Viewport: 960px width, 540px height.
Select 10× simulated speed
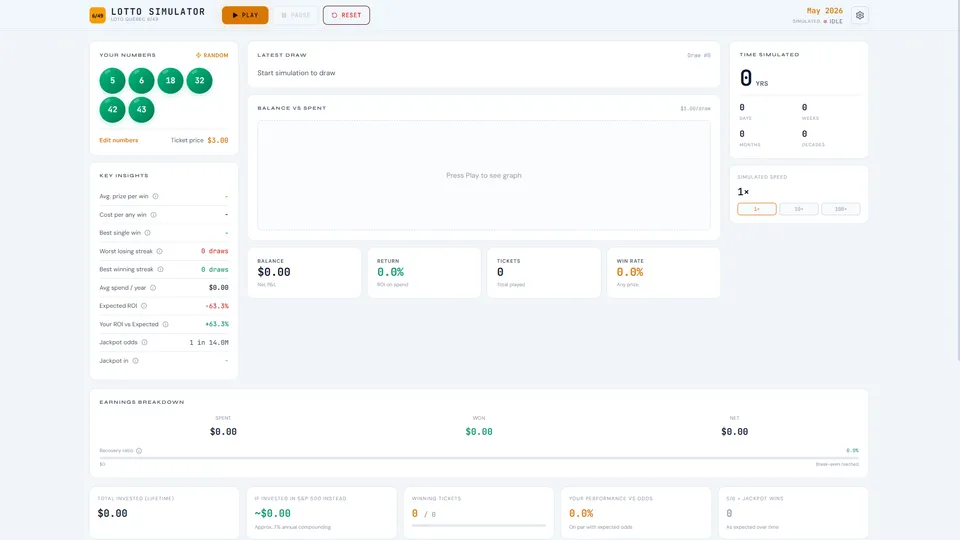[799, 209]
